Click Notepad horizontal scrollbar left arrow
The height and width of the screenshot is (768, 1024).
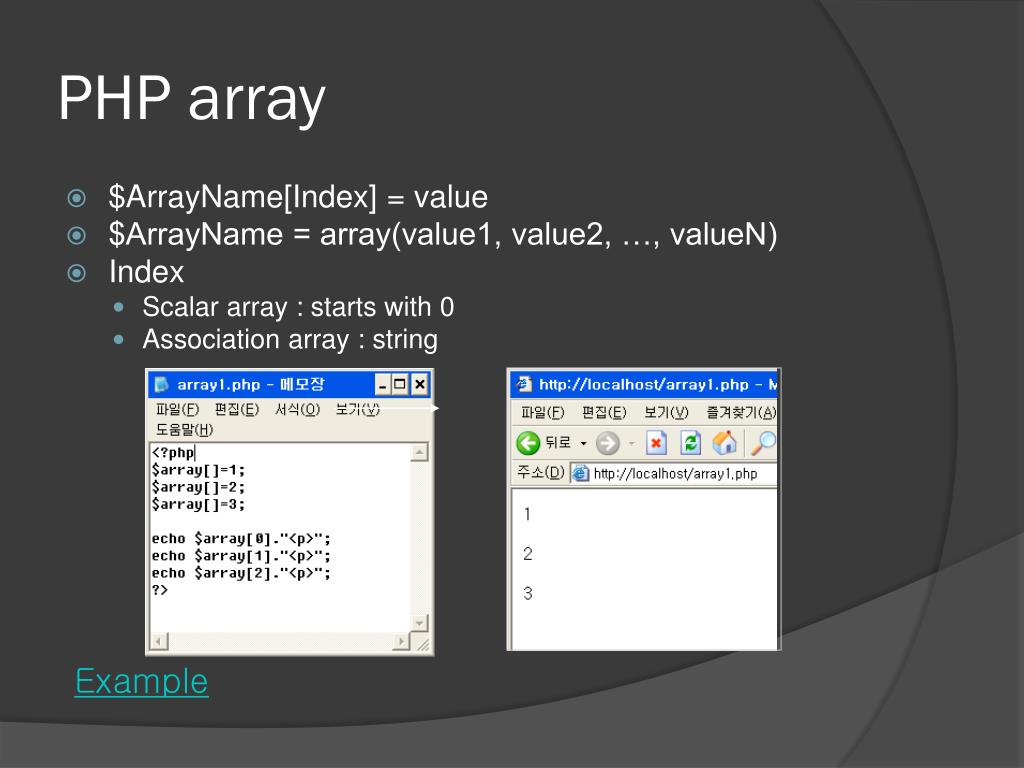tap(159, 641)
